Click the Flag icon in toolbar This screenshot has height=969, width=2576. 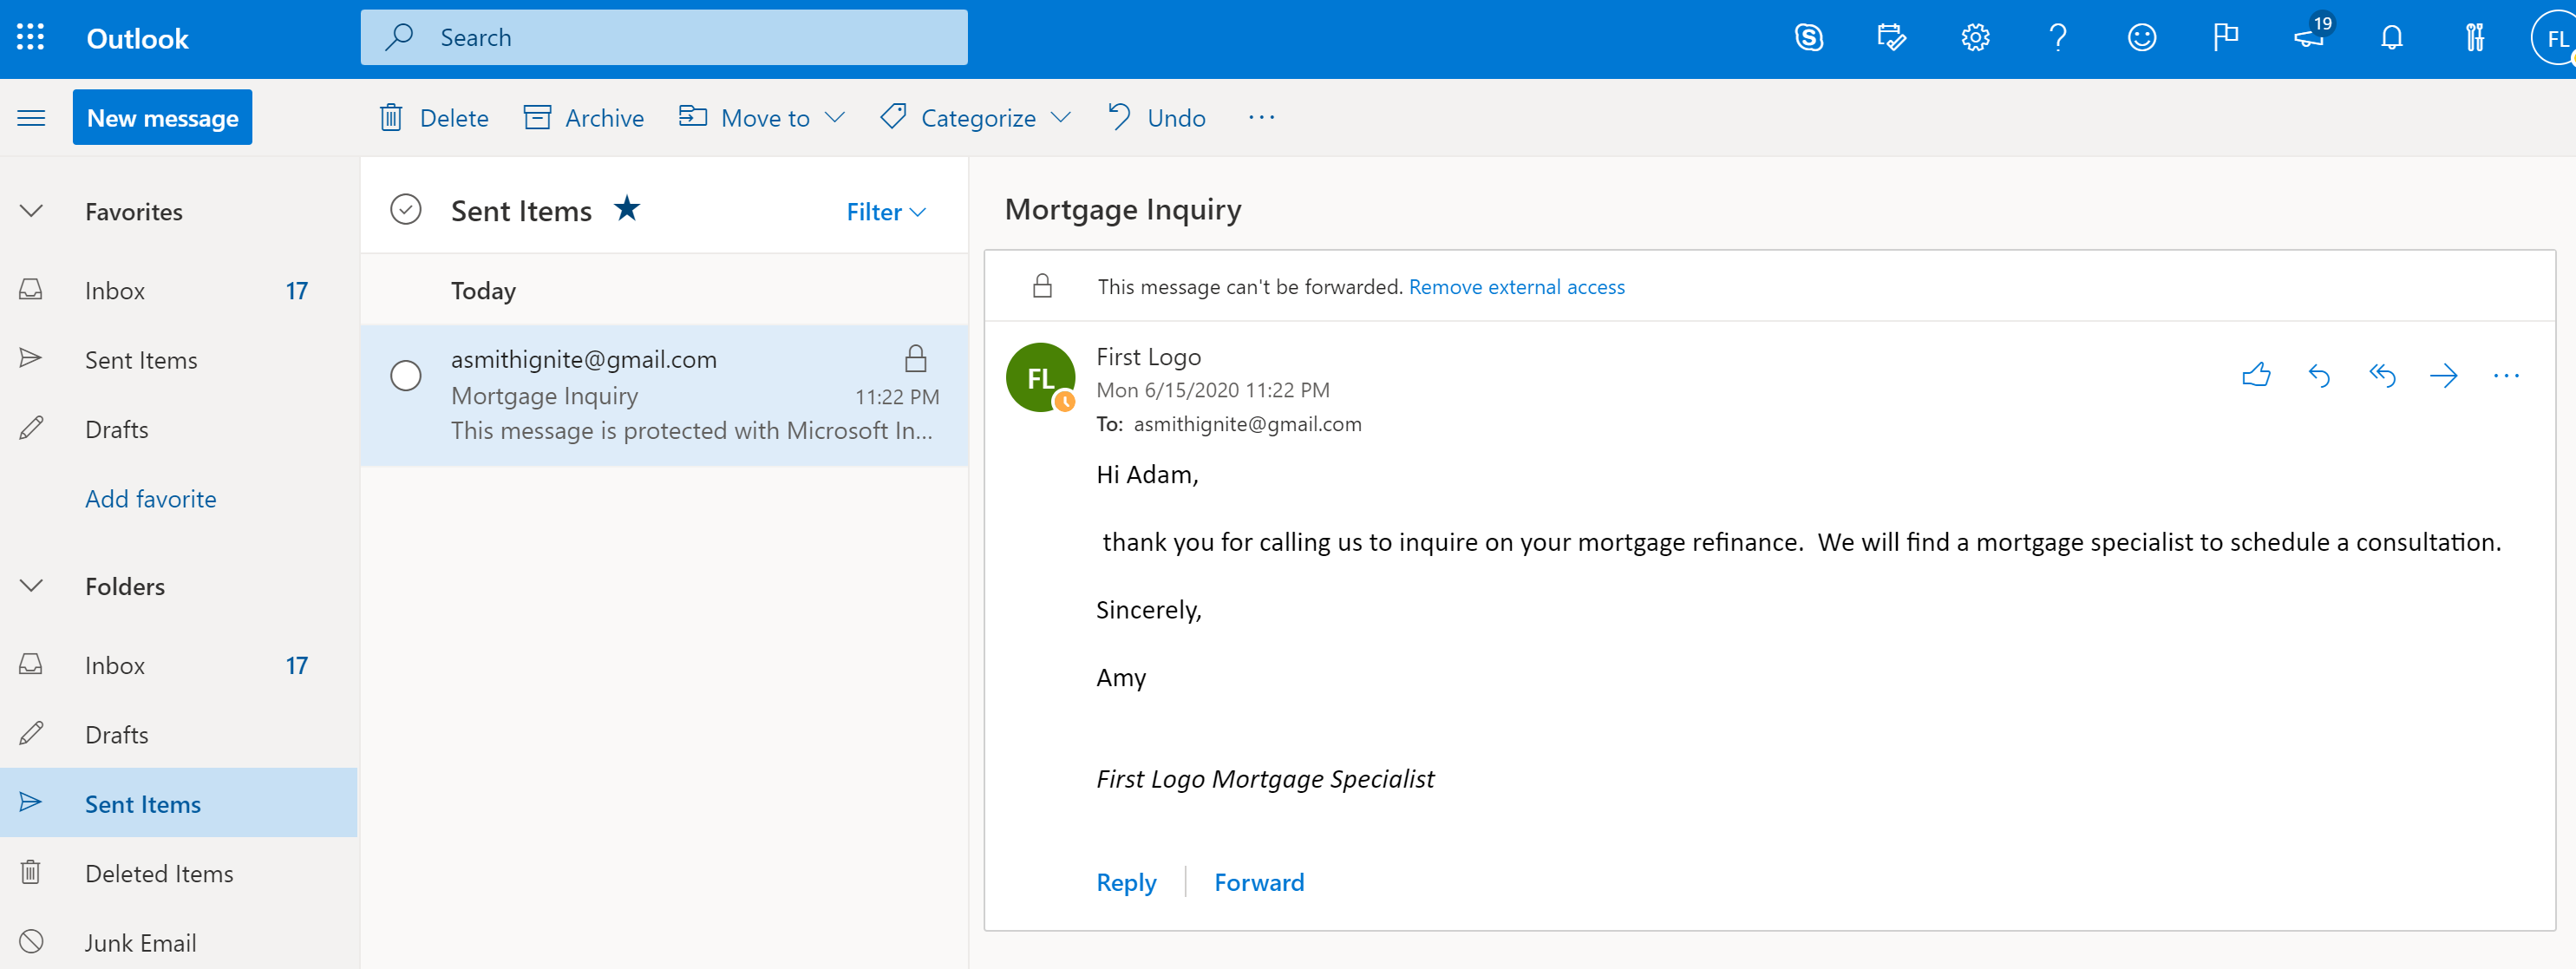click(2226, 36)
